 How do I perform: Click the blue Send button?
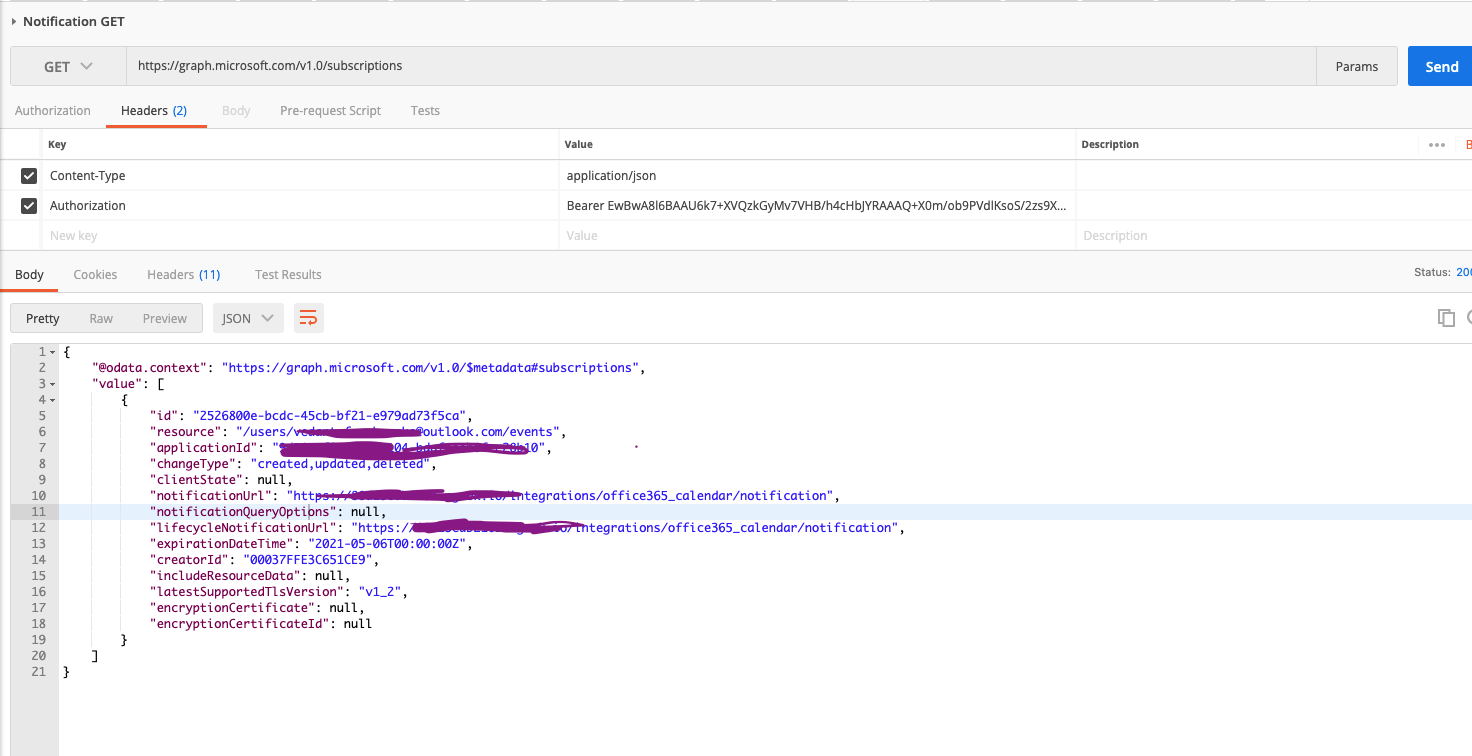[1440, 67]
